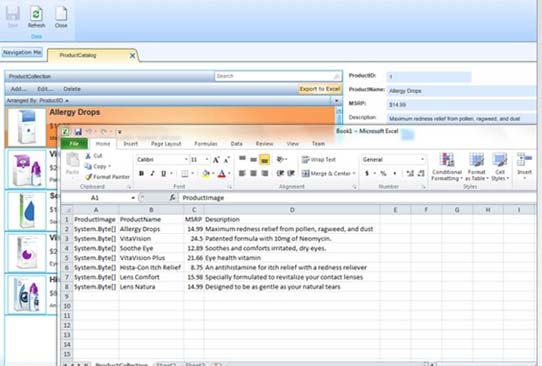Click Decrease Indent icon

coord(280,173)
